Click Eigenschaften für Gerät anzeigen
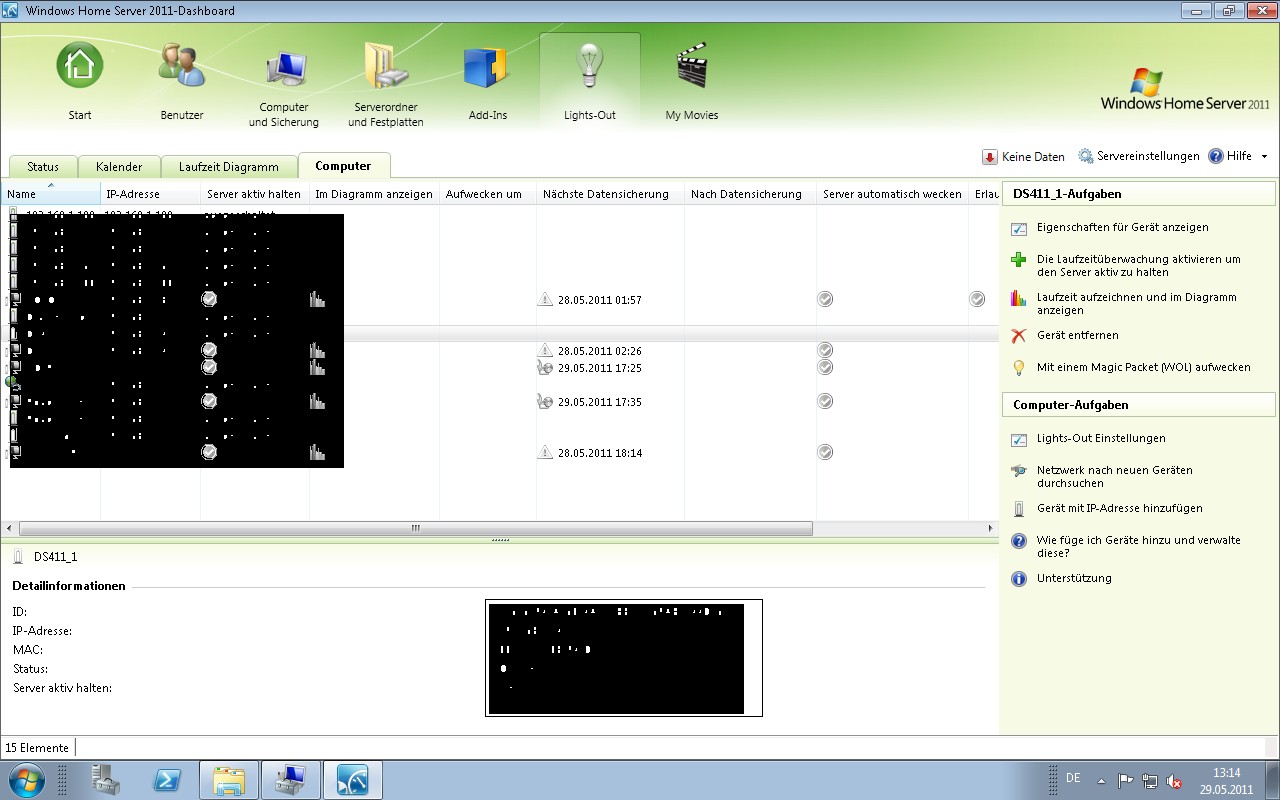 coord(1122,228)
